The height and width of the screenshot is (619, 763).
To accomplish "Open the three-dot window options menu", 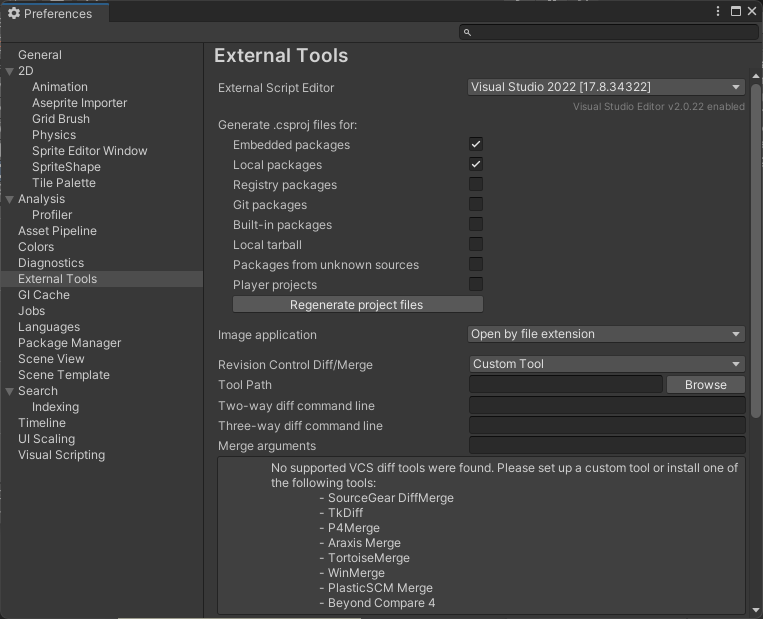I will (x=718, y=11).
